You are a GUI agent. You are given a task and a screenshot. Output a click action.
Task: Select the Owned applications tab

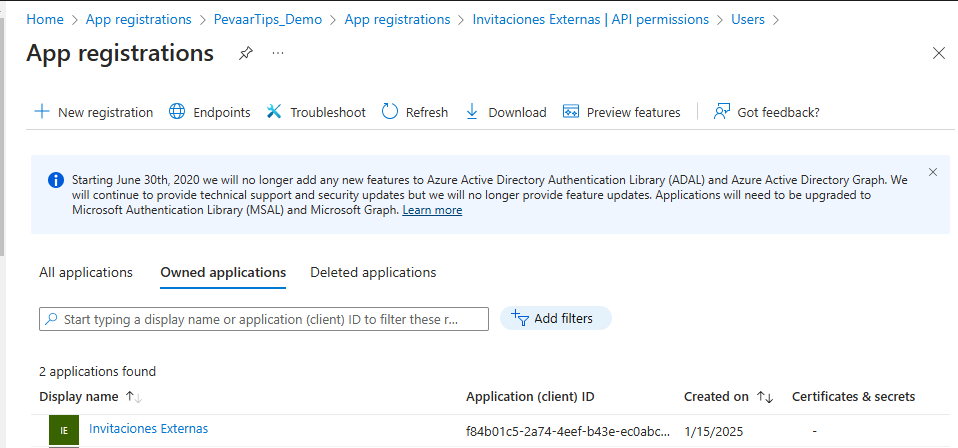click(x=223, y=273)
